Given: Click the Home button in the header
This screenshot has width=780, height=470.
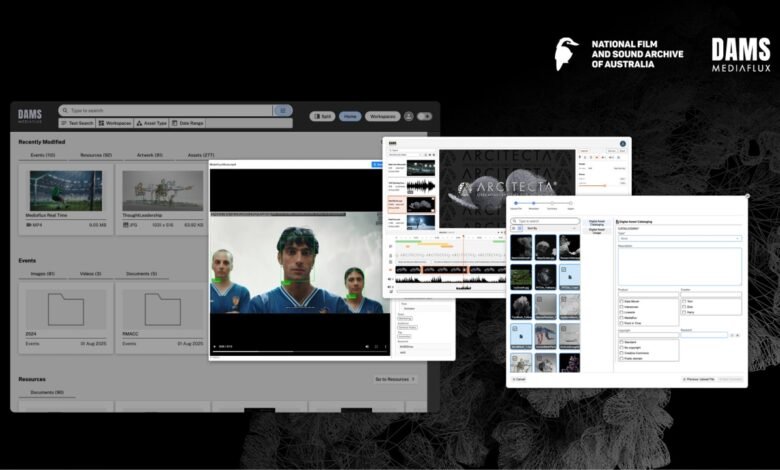Looking at the screenshot, I should point(350,116).
